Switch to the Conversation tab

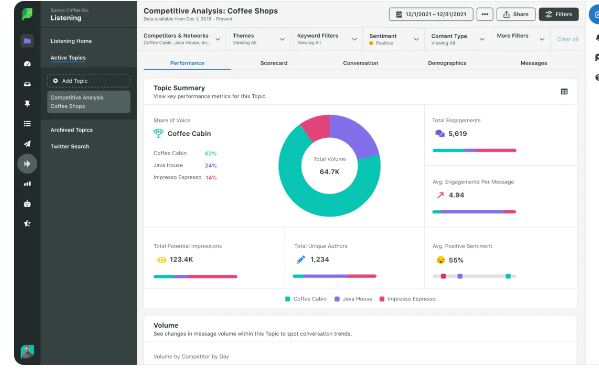[360, 63]
